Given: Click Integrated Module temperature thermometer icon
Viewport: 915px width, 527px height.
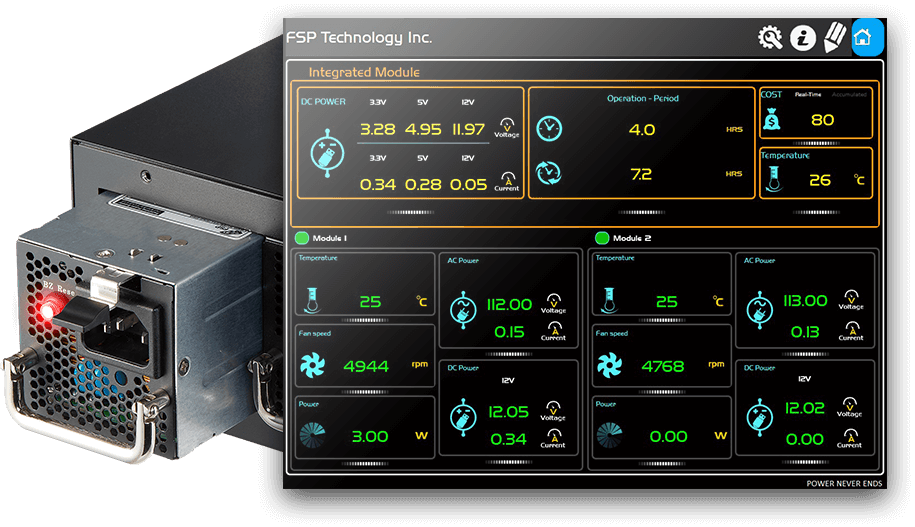Looking at the screenshot, I should click(x=774, y=179).
